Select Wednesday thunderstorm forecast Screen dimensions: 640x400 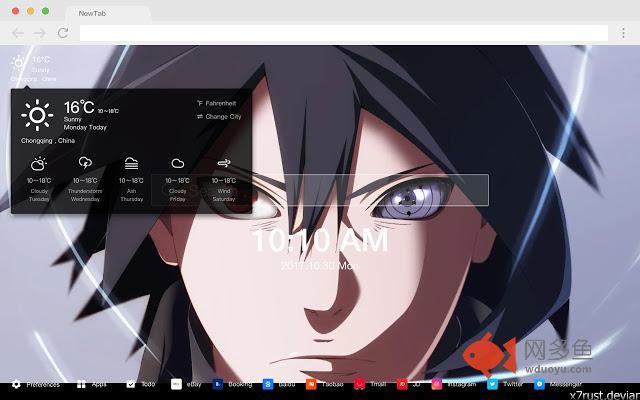(85, 178)
